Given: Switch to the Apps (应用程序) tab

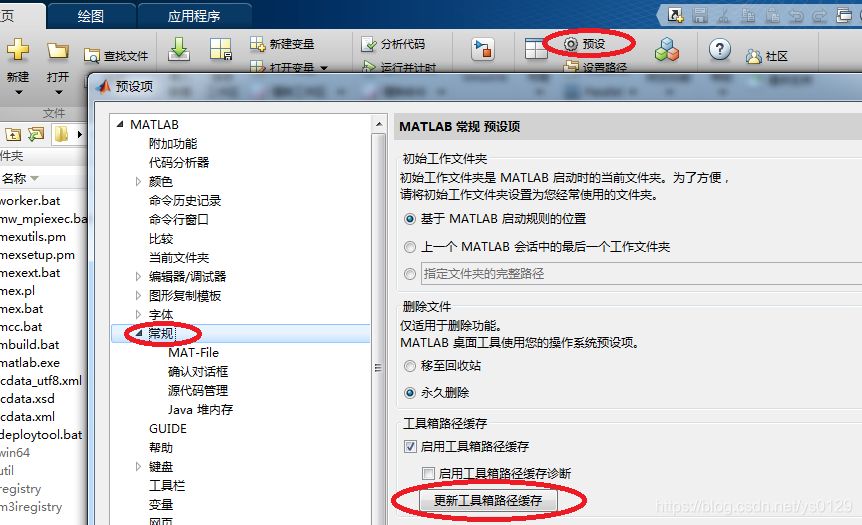Looking at the screenshot, I should pos(194,16).
